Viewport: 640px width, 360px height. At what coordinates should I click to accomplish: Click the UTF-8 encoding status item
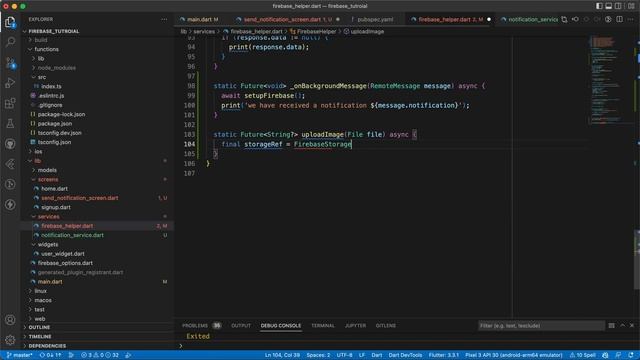pyautogui.click(x=344, y=355)
